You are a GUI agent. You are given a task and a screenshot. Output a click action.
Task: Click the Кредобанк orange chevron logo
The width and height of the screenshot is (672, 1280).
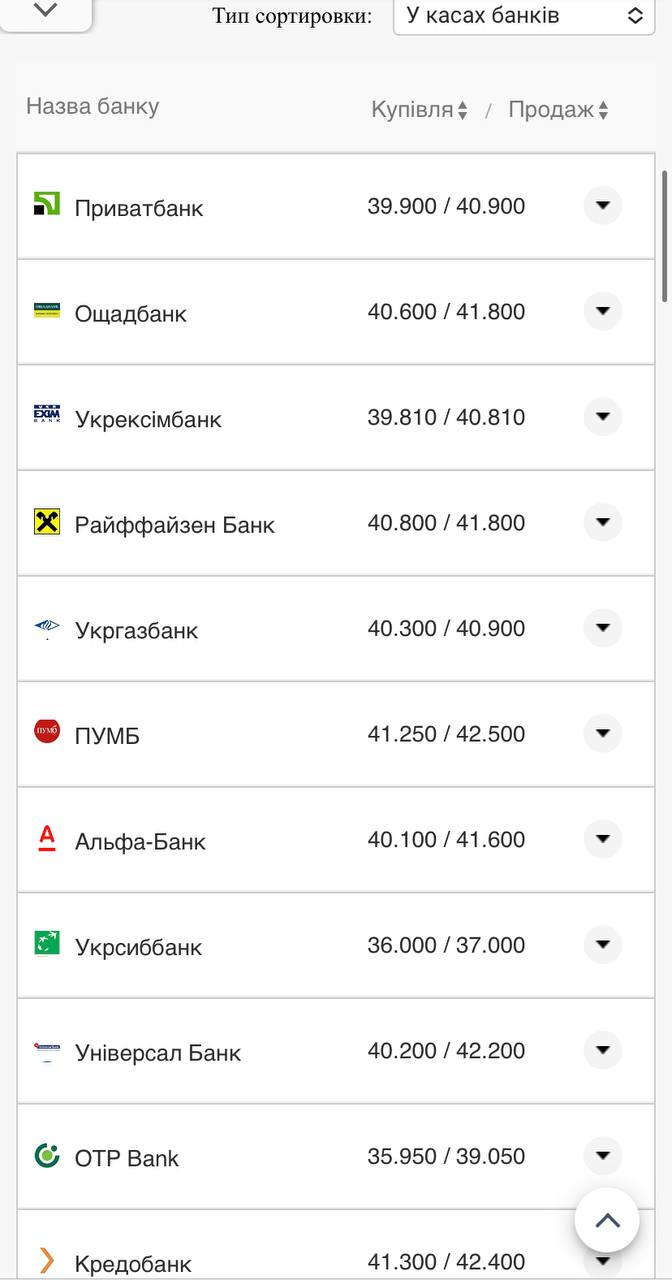click(x=47, y=1261)
